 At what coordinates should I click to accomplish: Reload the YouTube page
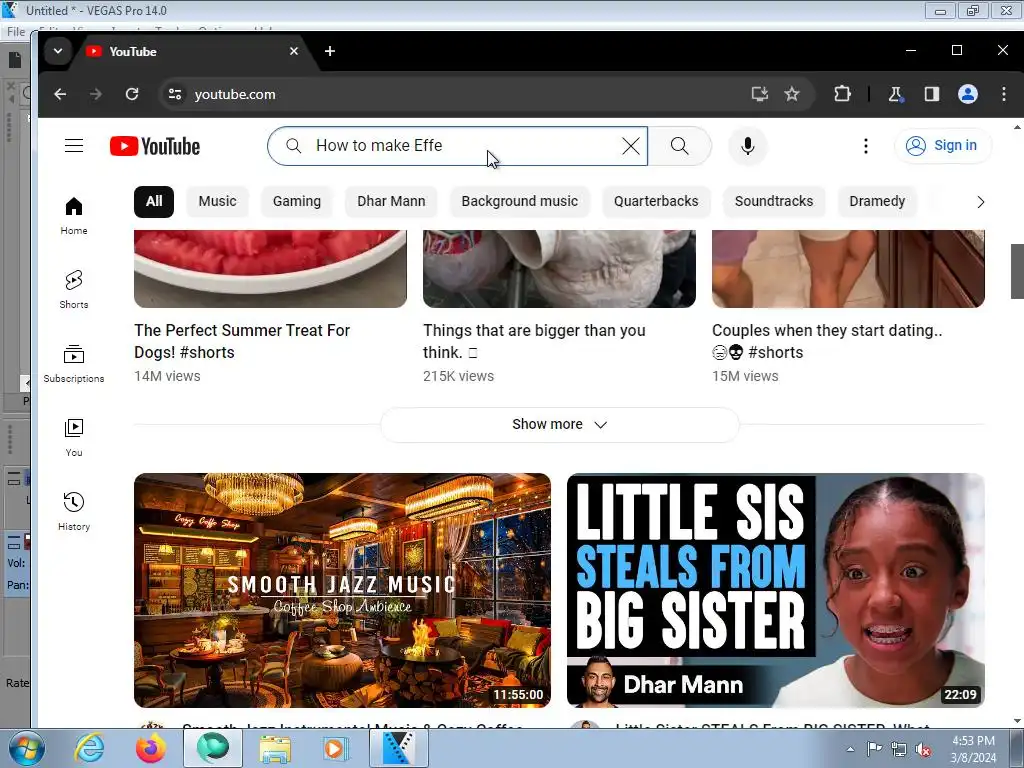pos(132,94)
